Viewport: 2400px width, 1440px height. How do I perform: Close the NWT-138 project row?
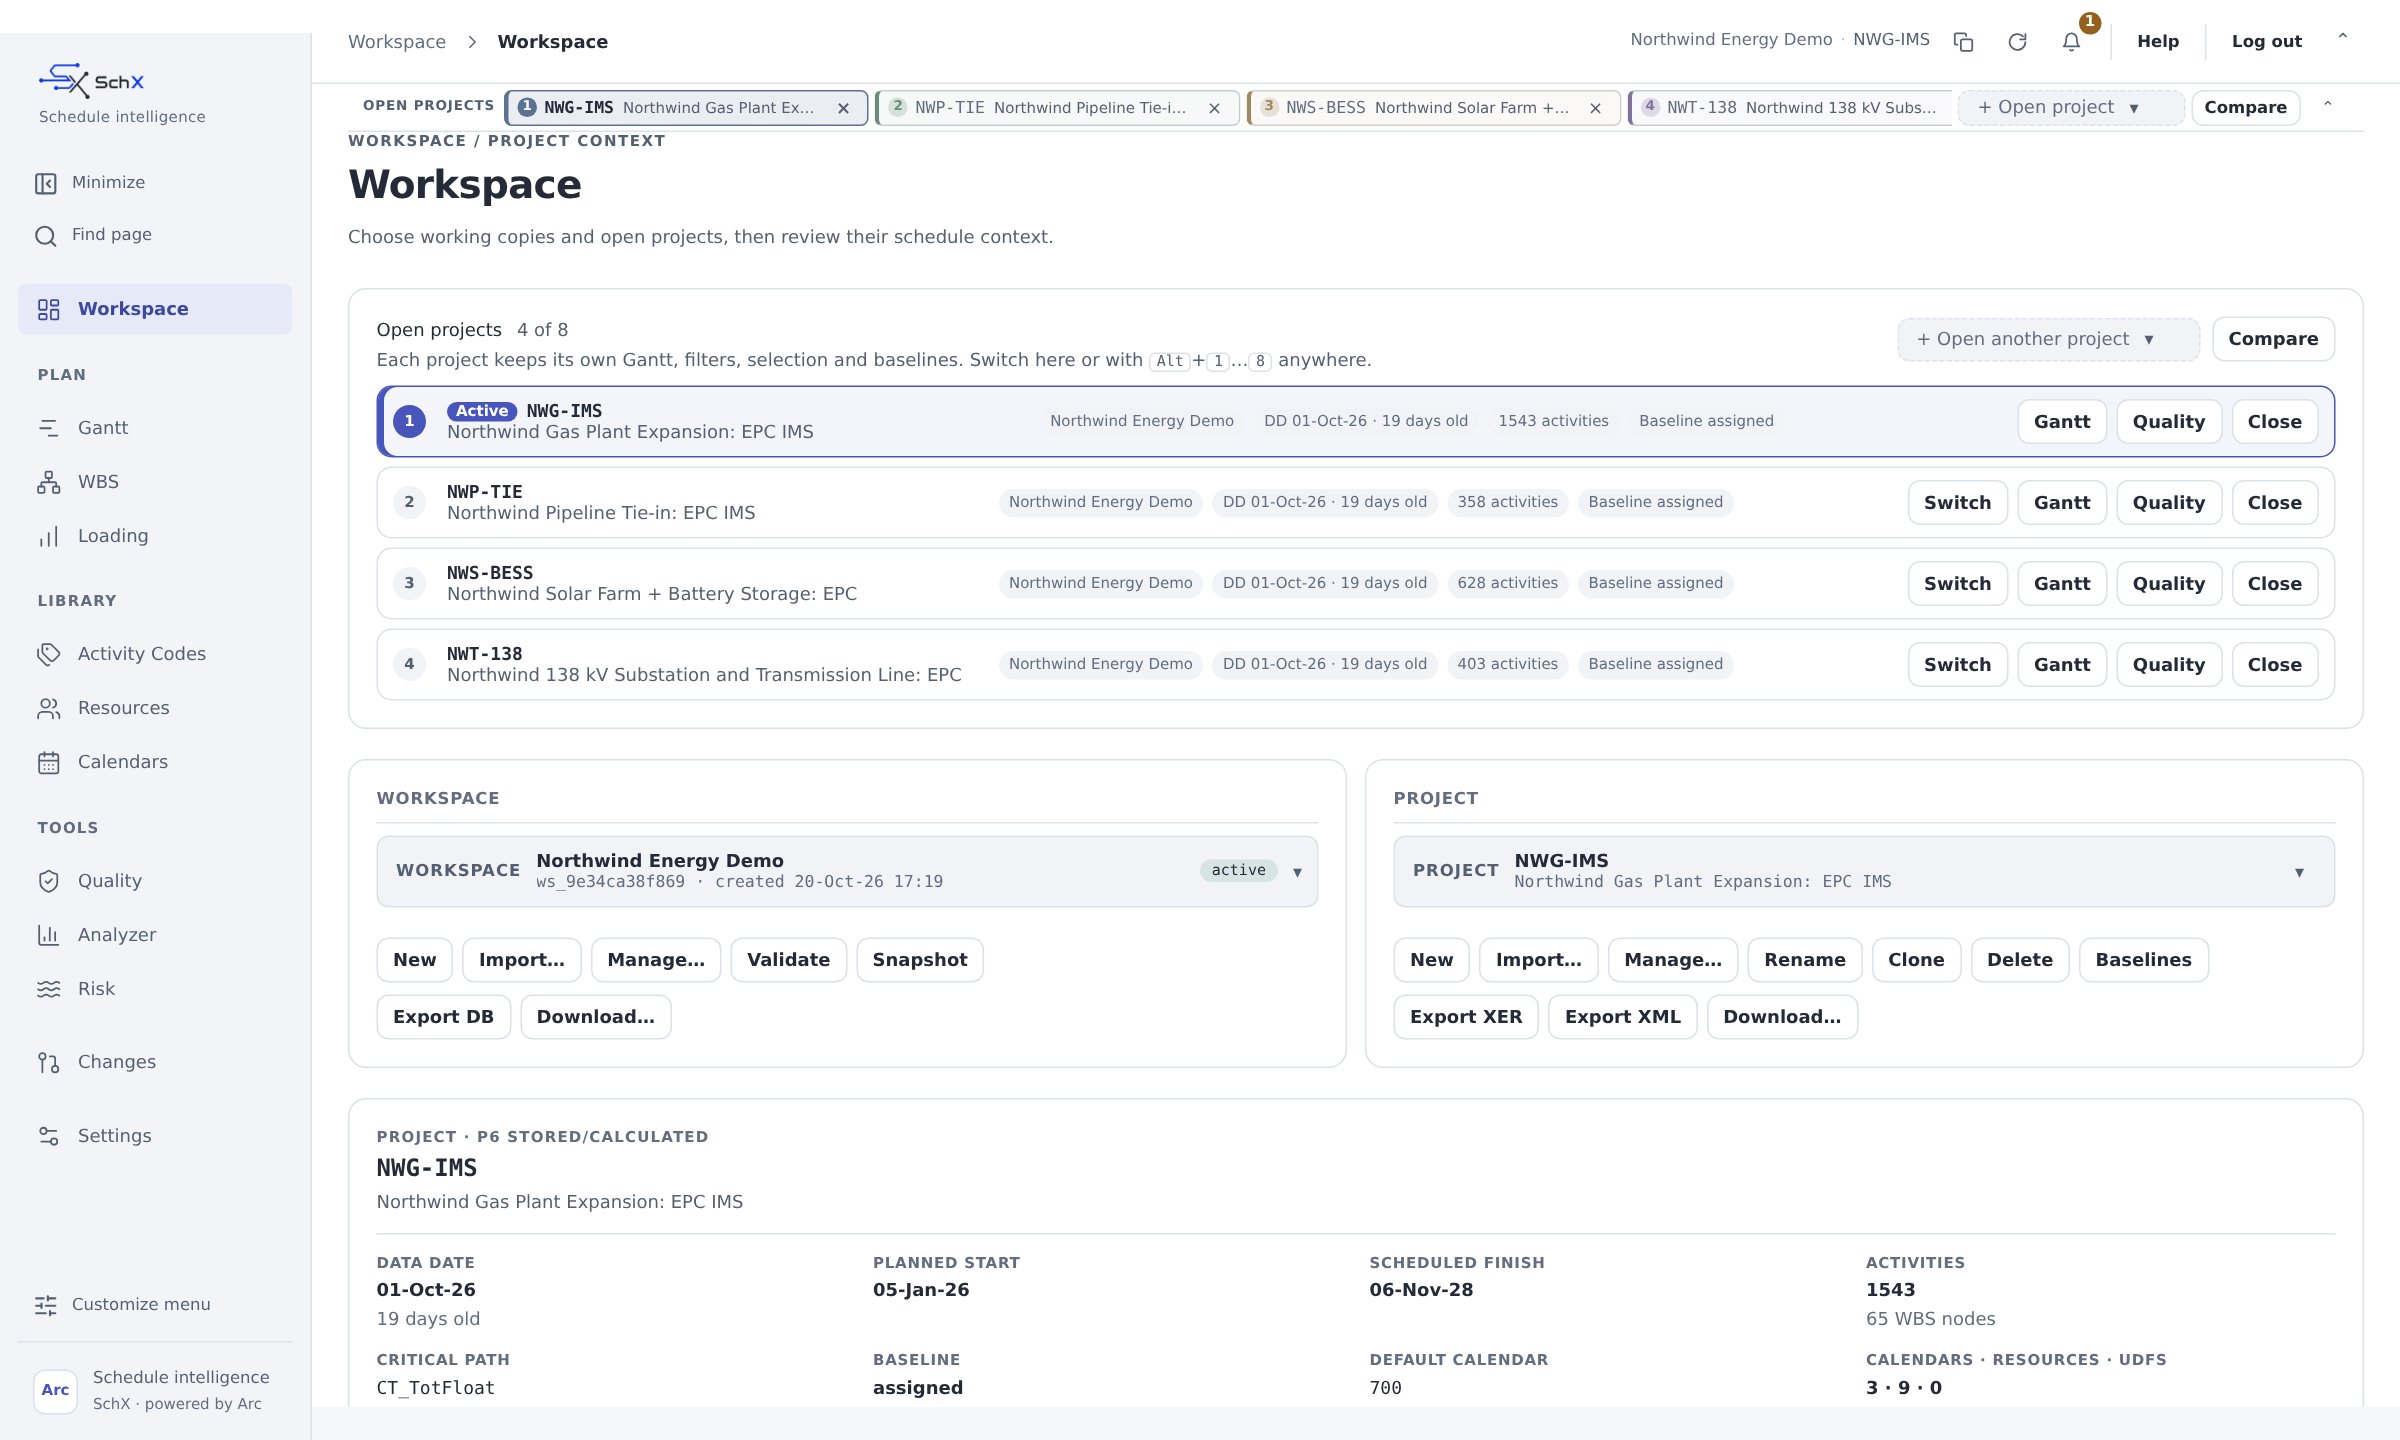(x=2274, y=665)
